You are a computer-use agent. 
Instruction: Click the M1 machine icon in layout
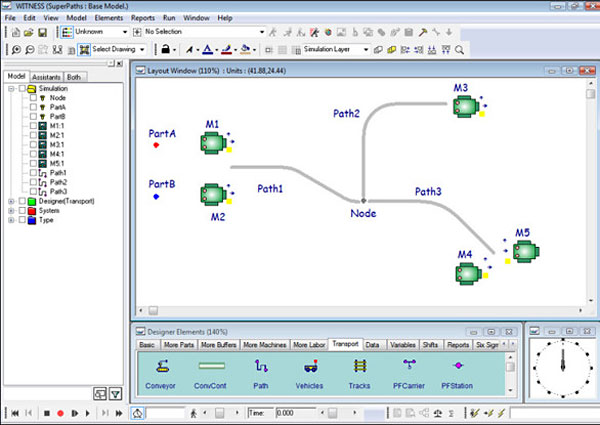click(213, 143)
